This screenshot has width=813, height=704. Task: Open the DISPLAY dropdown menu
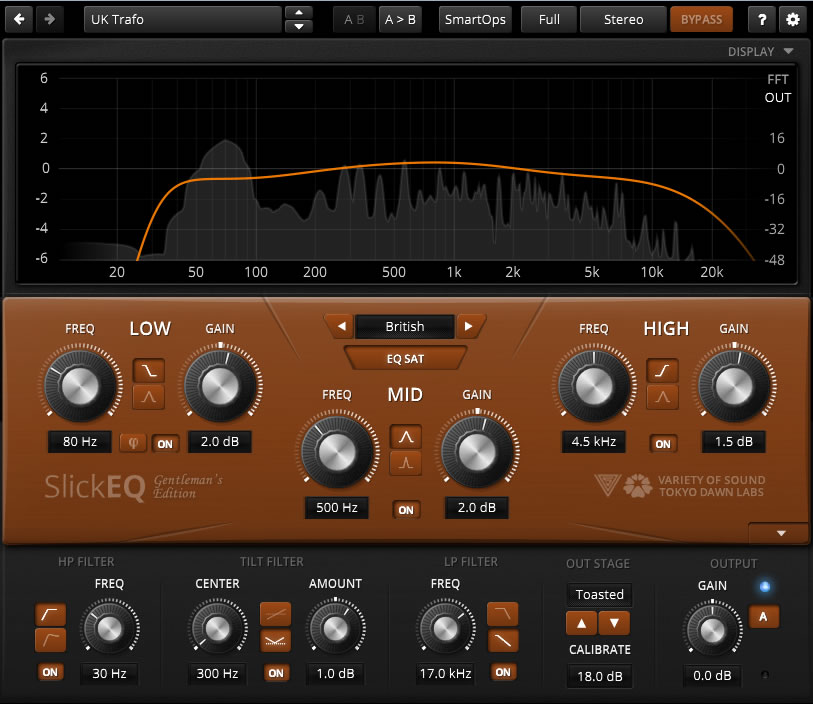[760, 51]
